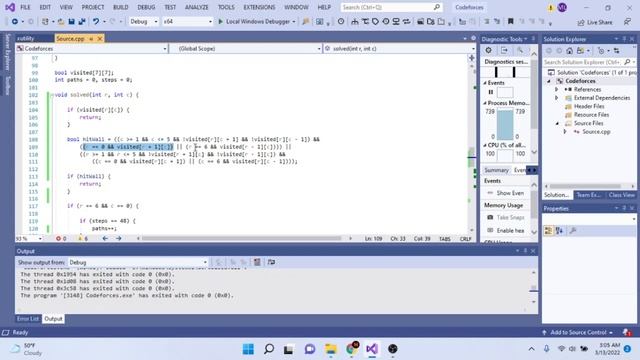Click the search magnifier in Quick Launch
The width and height of the screenshot is (640, 360).
(x=436, y=7)
